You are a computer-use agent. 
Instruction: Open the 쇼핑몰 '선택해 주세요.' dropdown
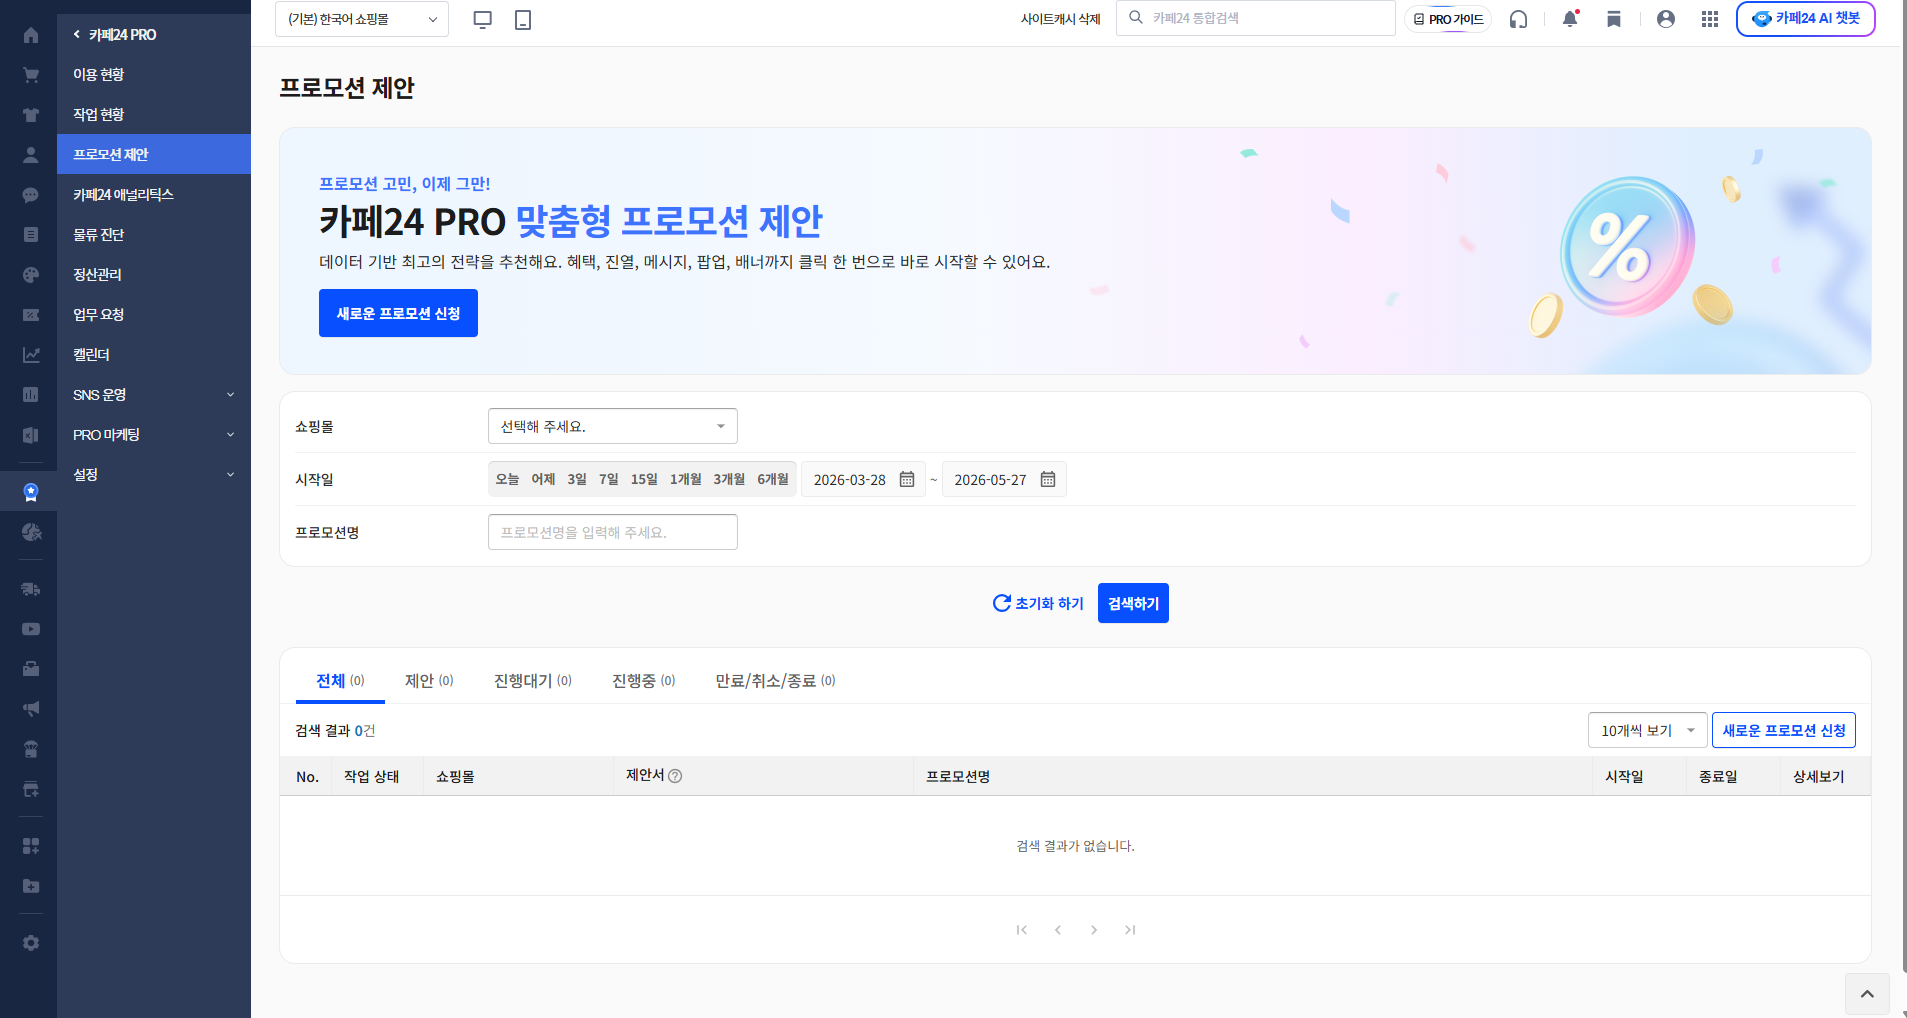coord(613,426)
